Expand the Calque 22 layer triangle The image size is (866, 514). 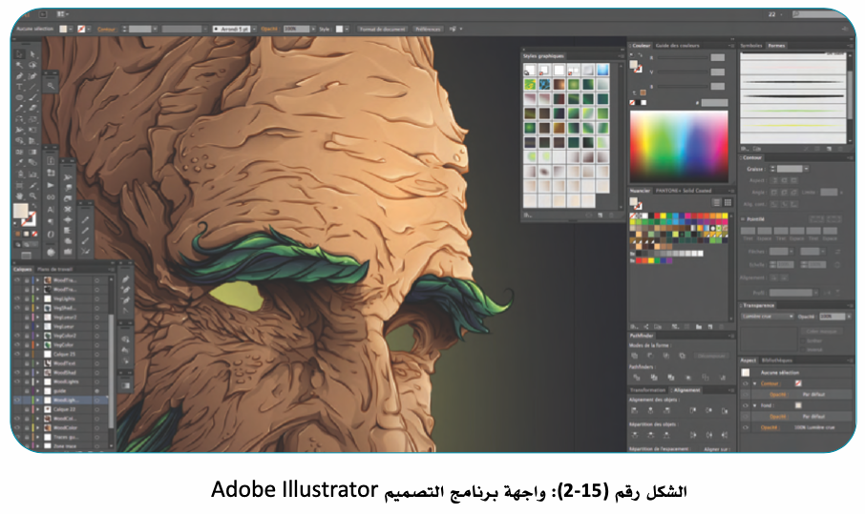pyautogui.click(x=38, y=409)
